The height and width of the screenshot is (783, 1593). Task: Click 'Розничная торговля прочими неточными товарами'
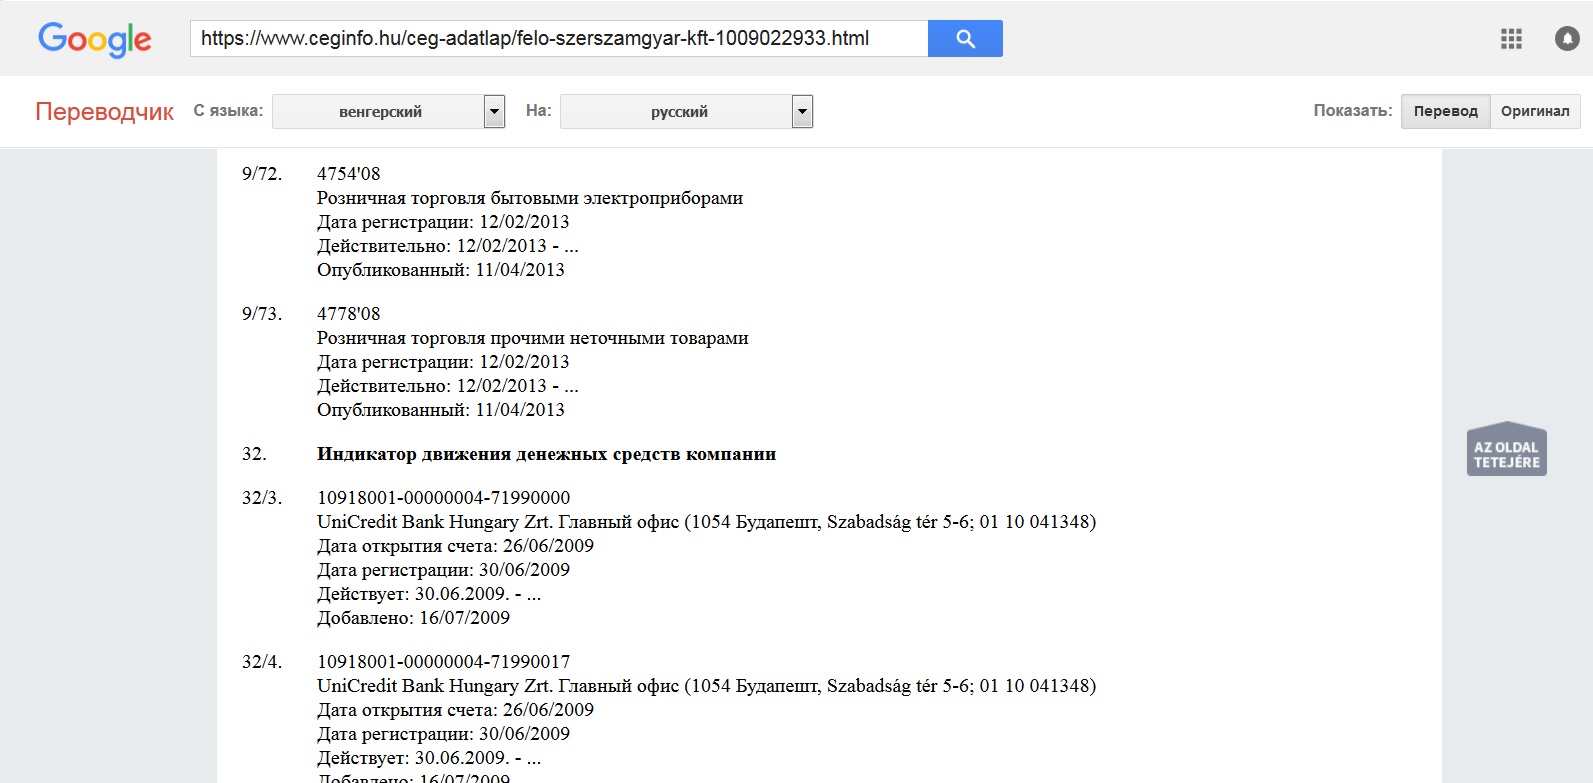[532, 338]
